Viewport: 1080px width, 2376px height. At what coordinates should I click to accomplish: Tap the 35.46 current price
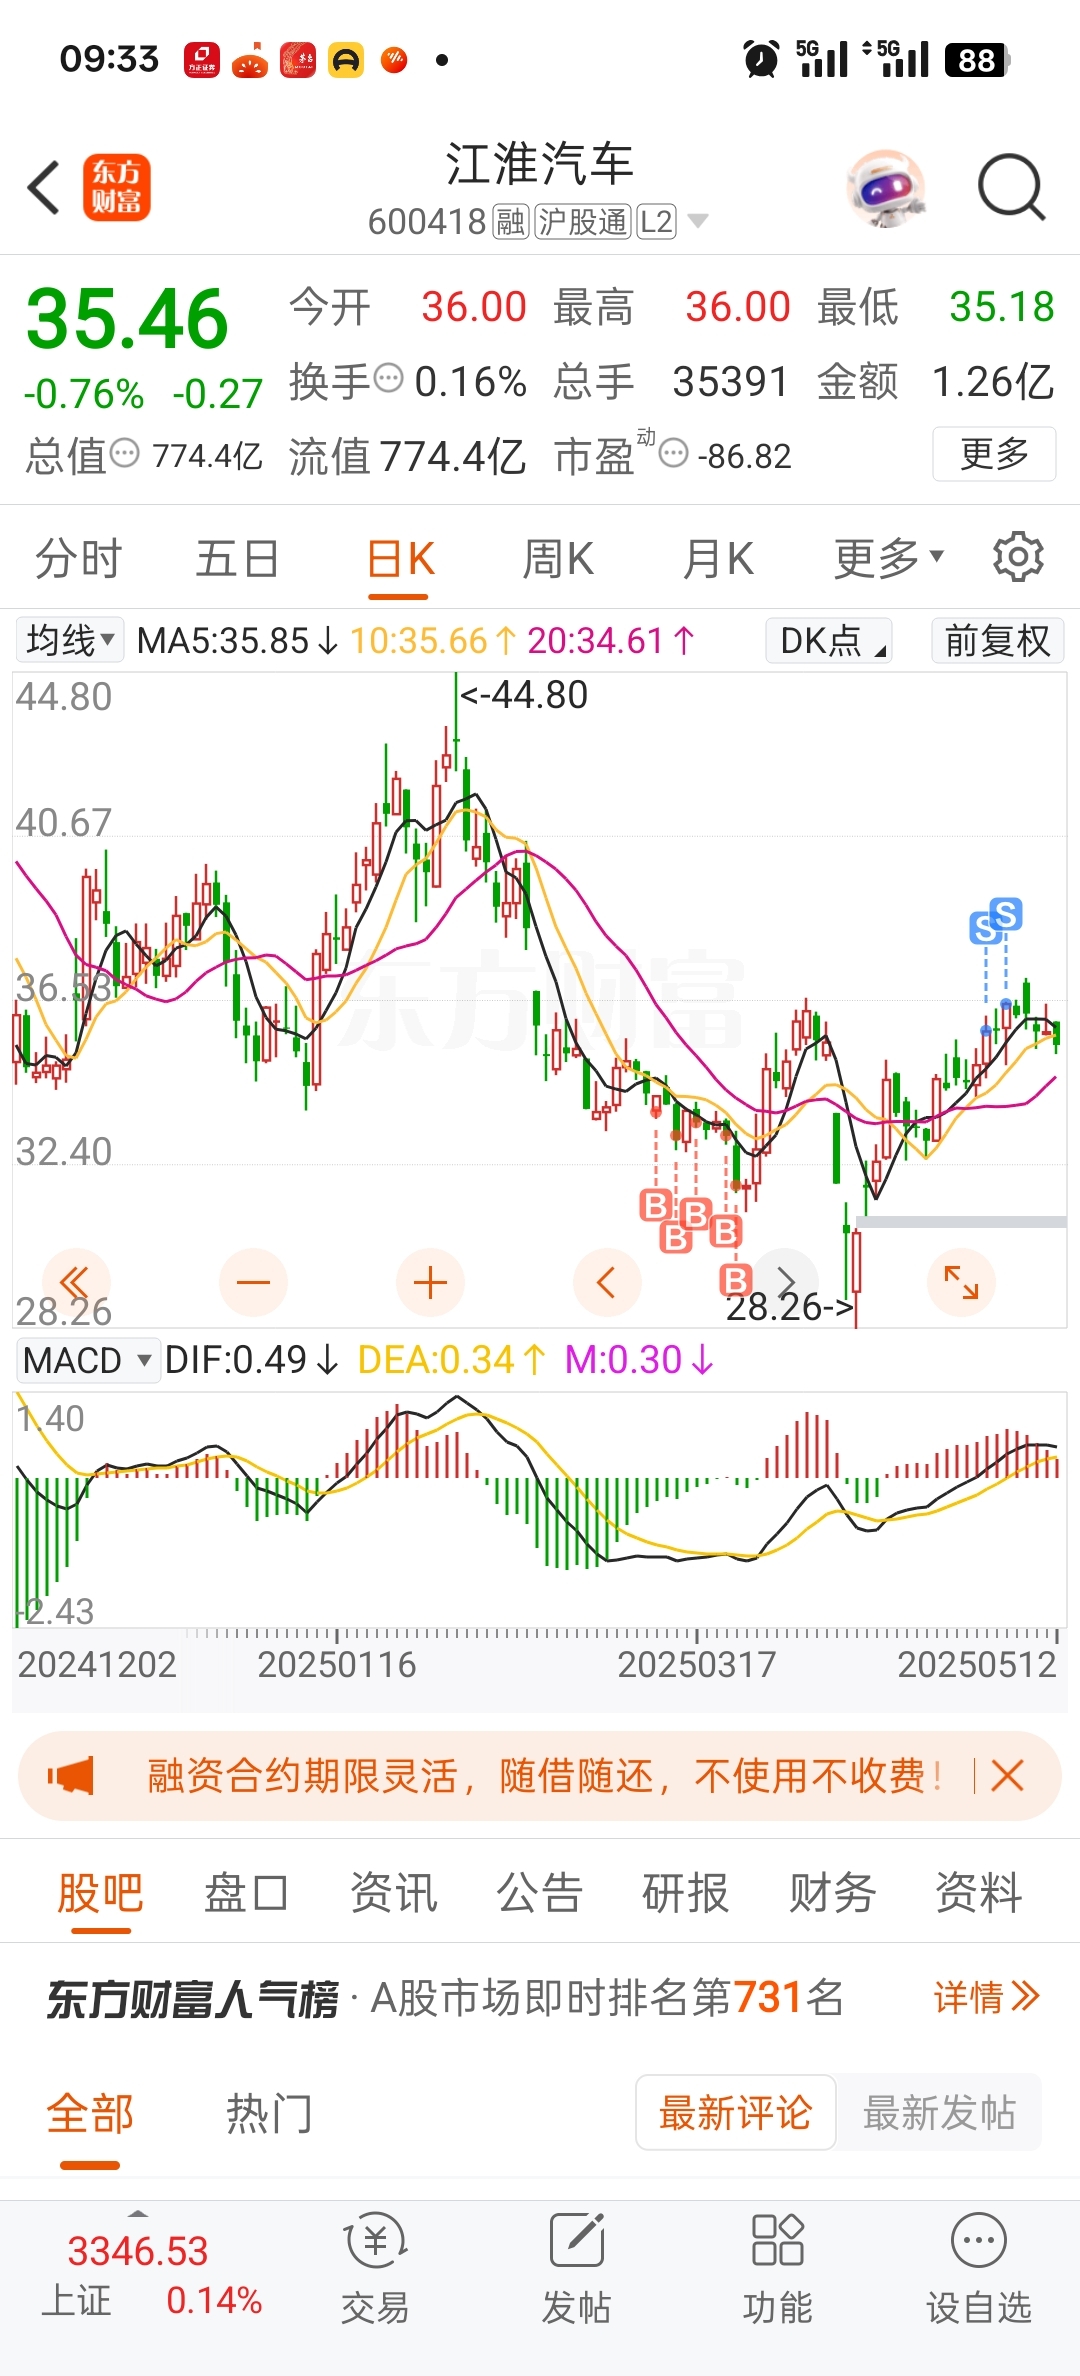click(x=128, y=319)
